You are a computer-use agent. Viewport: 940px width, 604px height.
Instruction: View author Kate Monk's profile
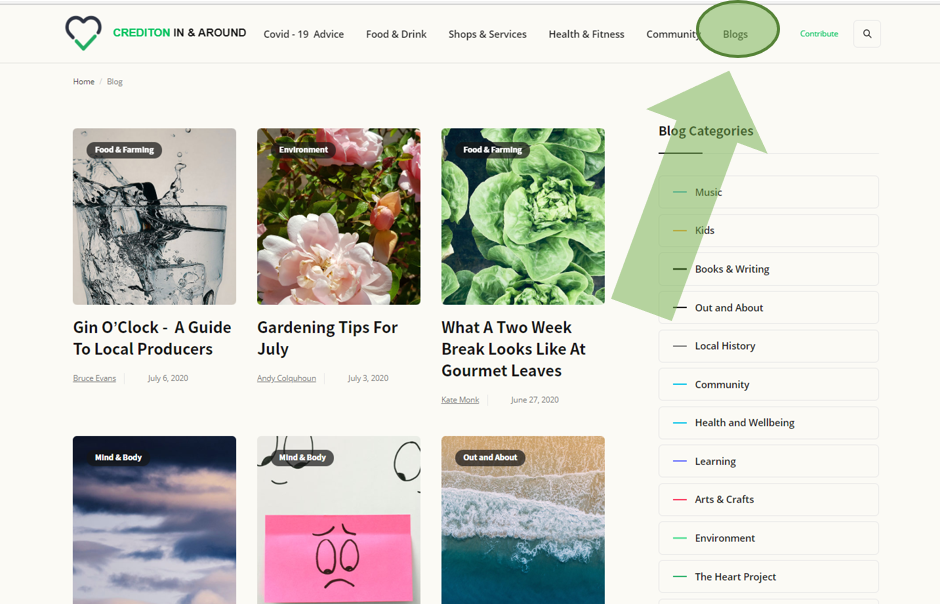(460, 400)
